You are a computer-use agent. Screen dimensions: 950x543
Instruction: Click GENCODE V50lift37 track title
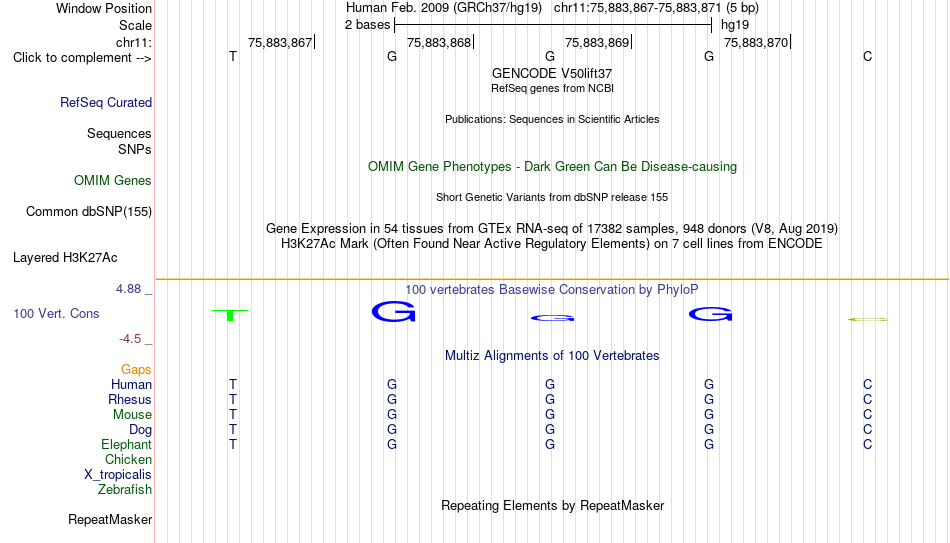[552, 73]
